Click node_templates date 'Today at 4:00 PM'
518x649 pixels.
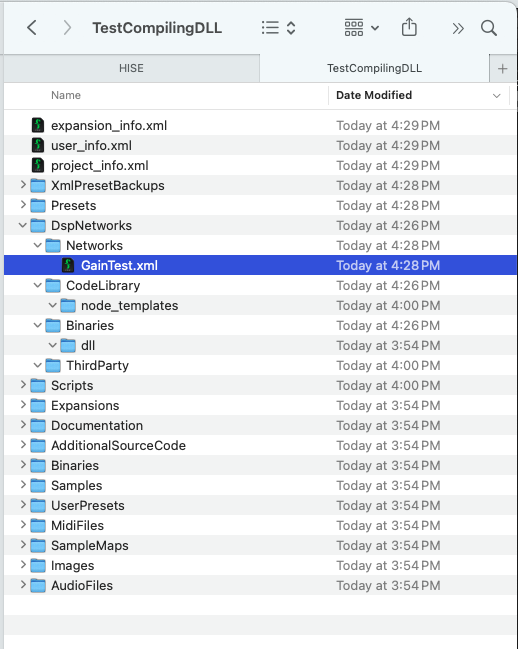click(388, 305)
